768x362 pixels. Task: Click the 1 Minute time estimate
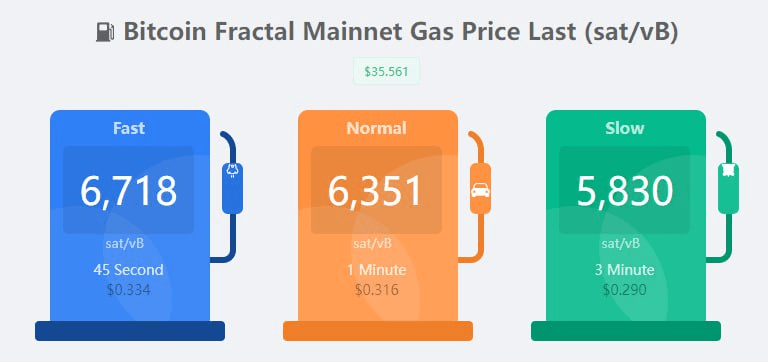[x=376, y=270]
